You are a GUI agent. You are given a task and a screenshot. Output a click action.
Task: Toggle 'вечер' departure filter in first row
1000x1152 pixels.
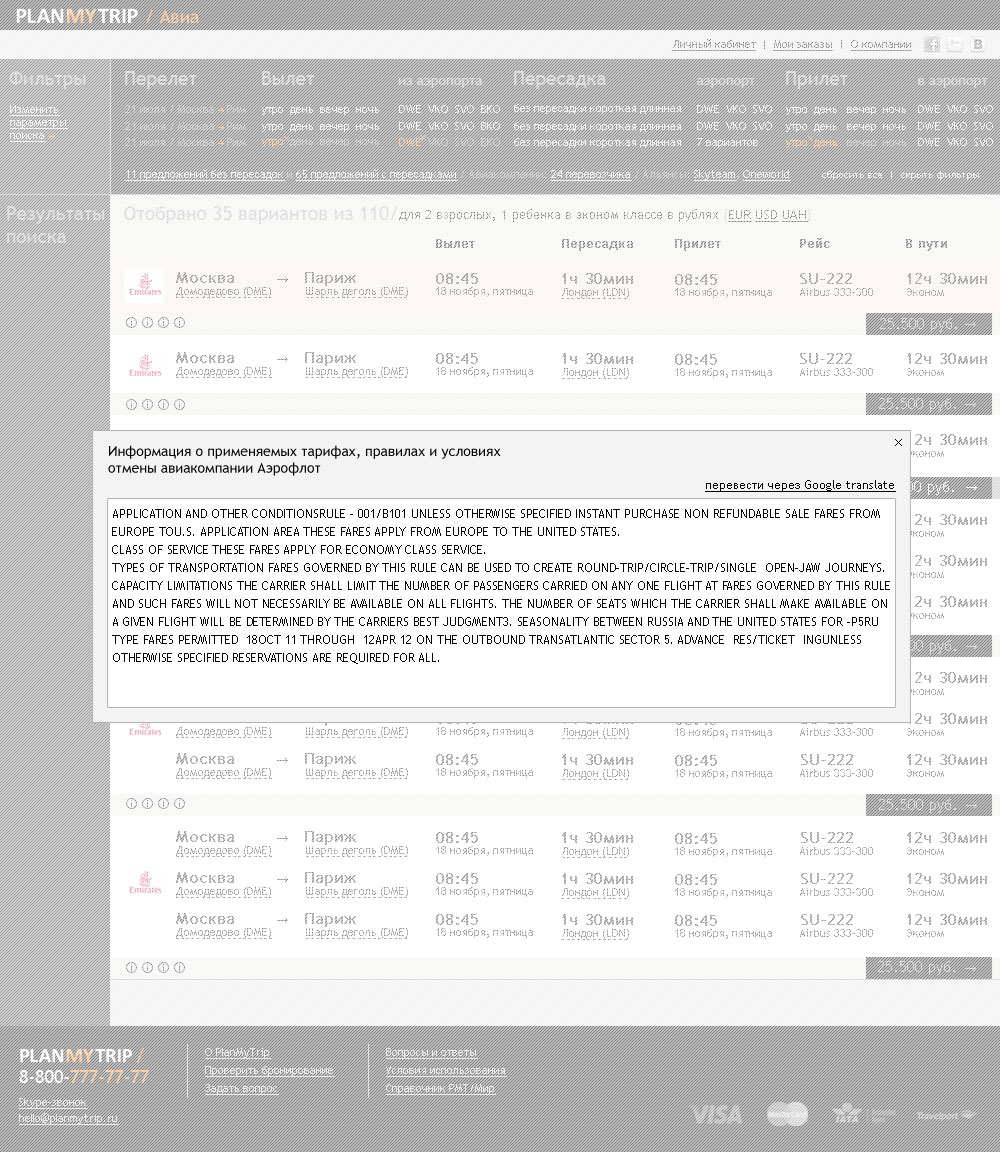[334, 109]
